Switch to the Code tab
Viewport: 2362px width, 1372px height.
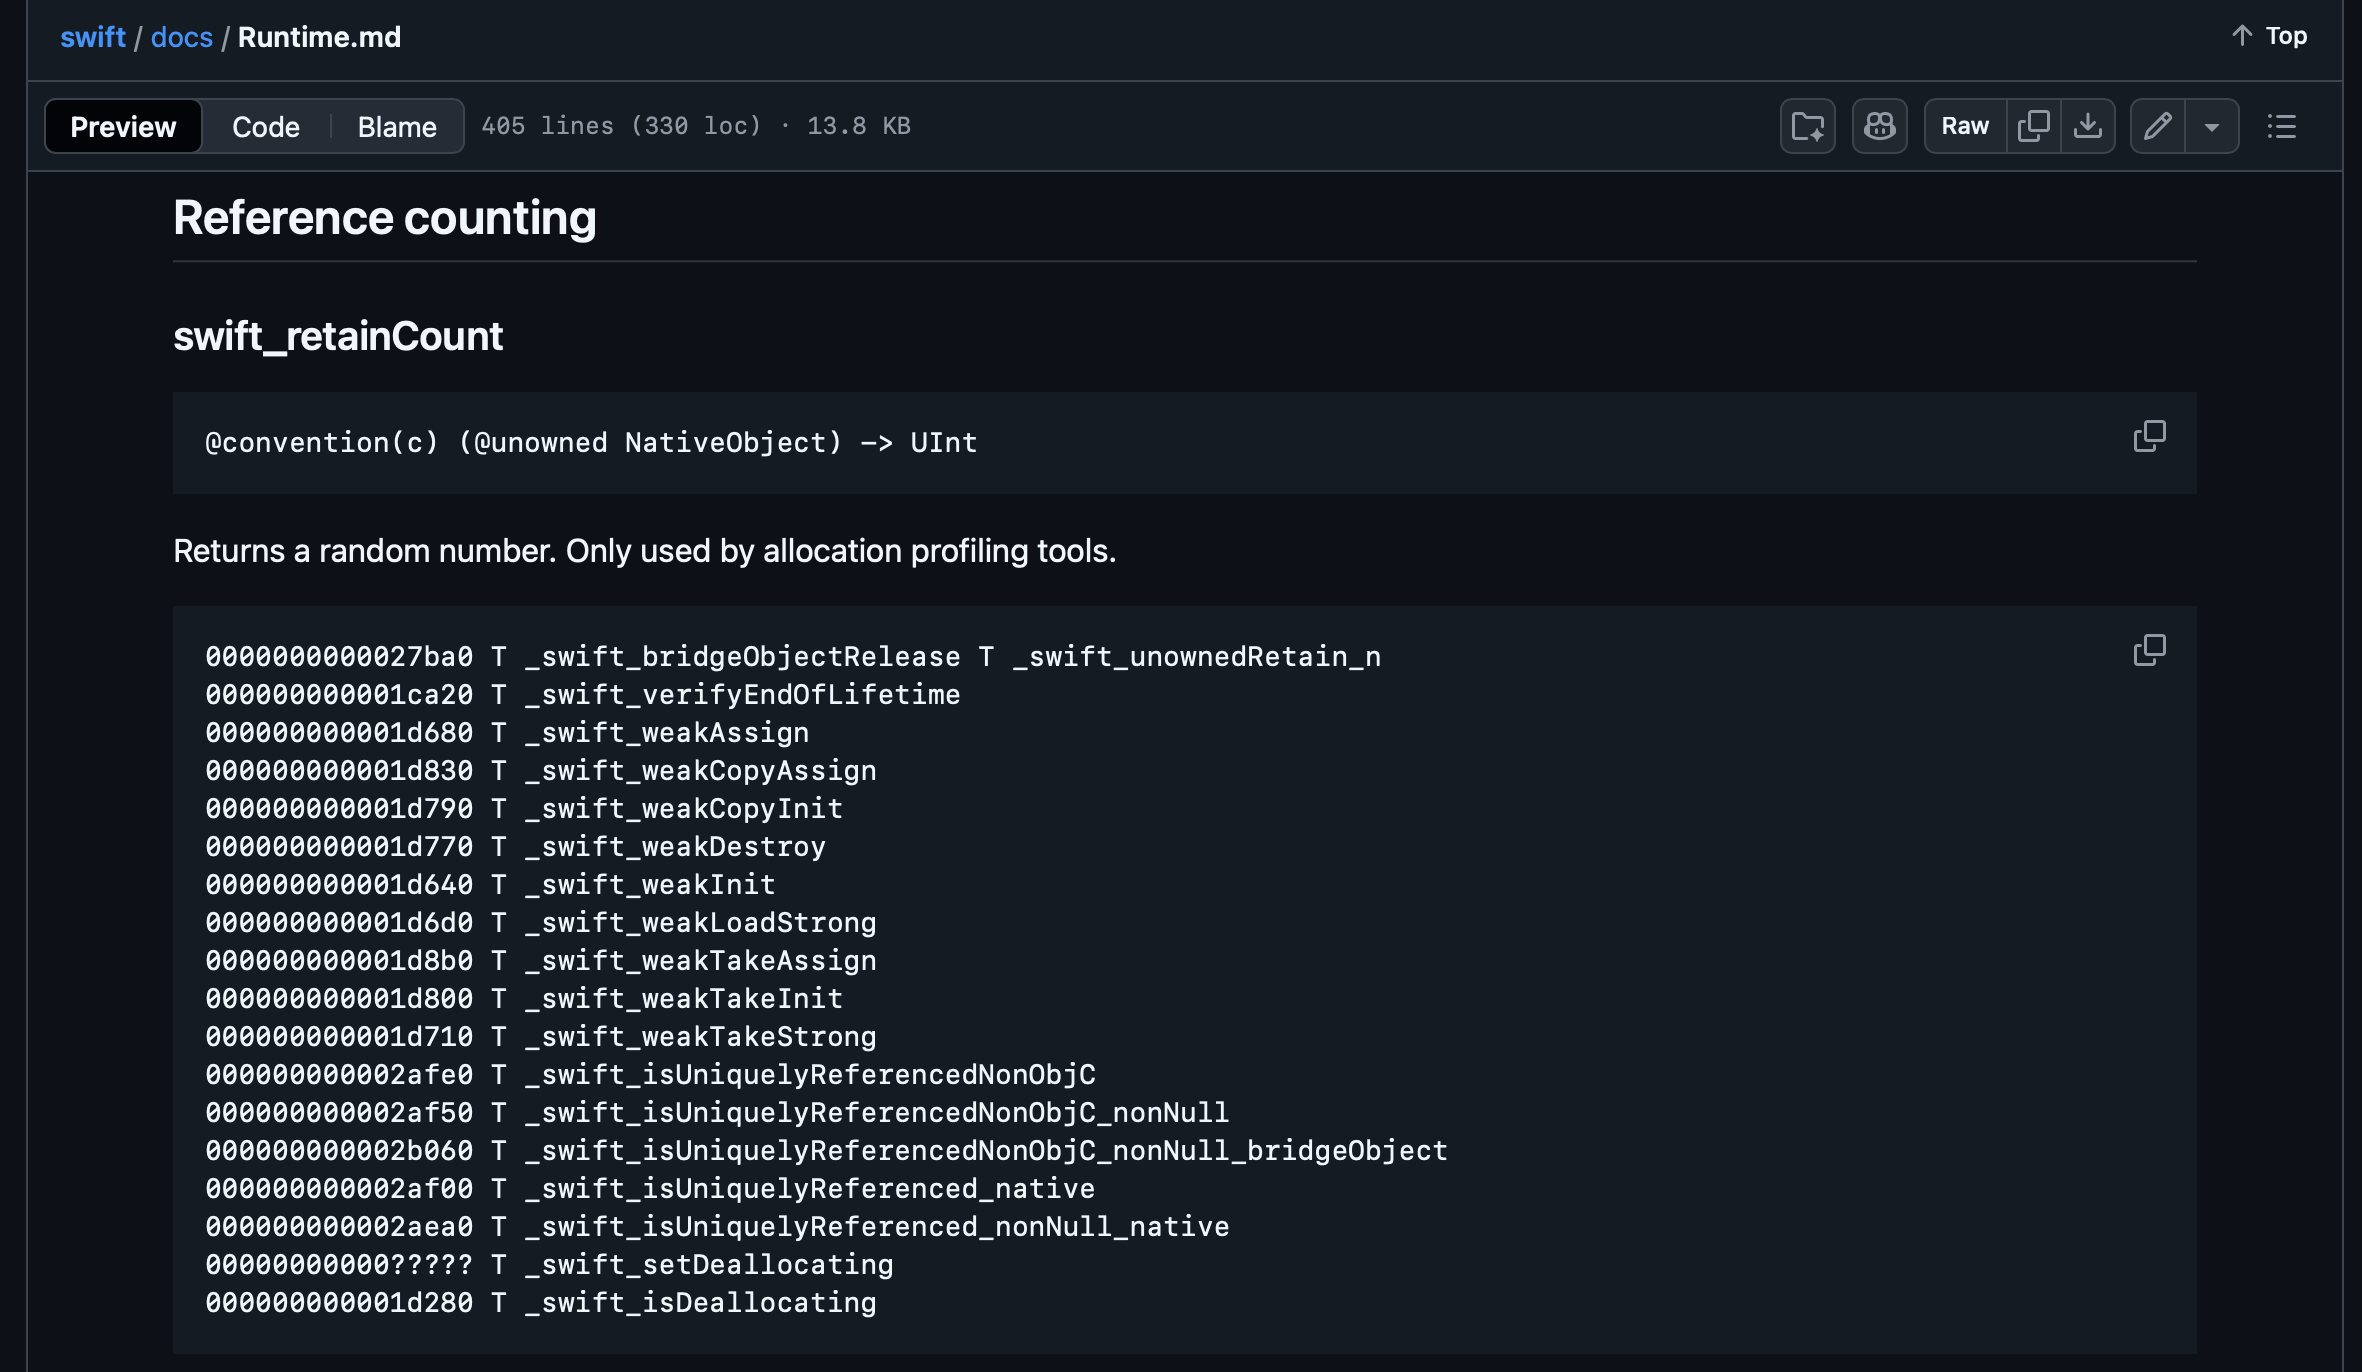pos(265,126)
